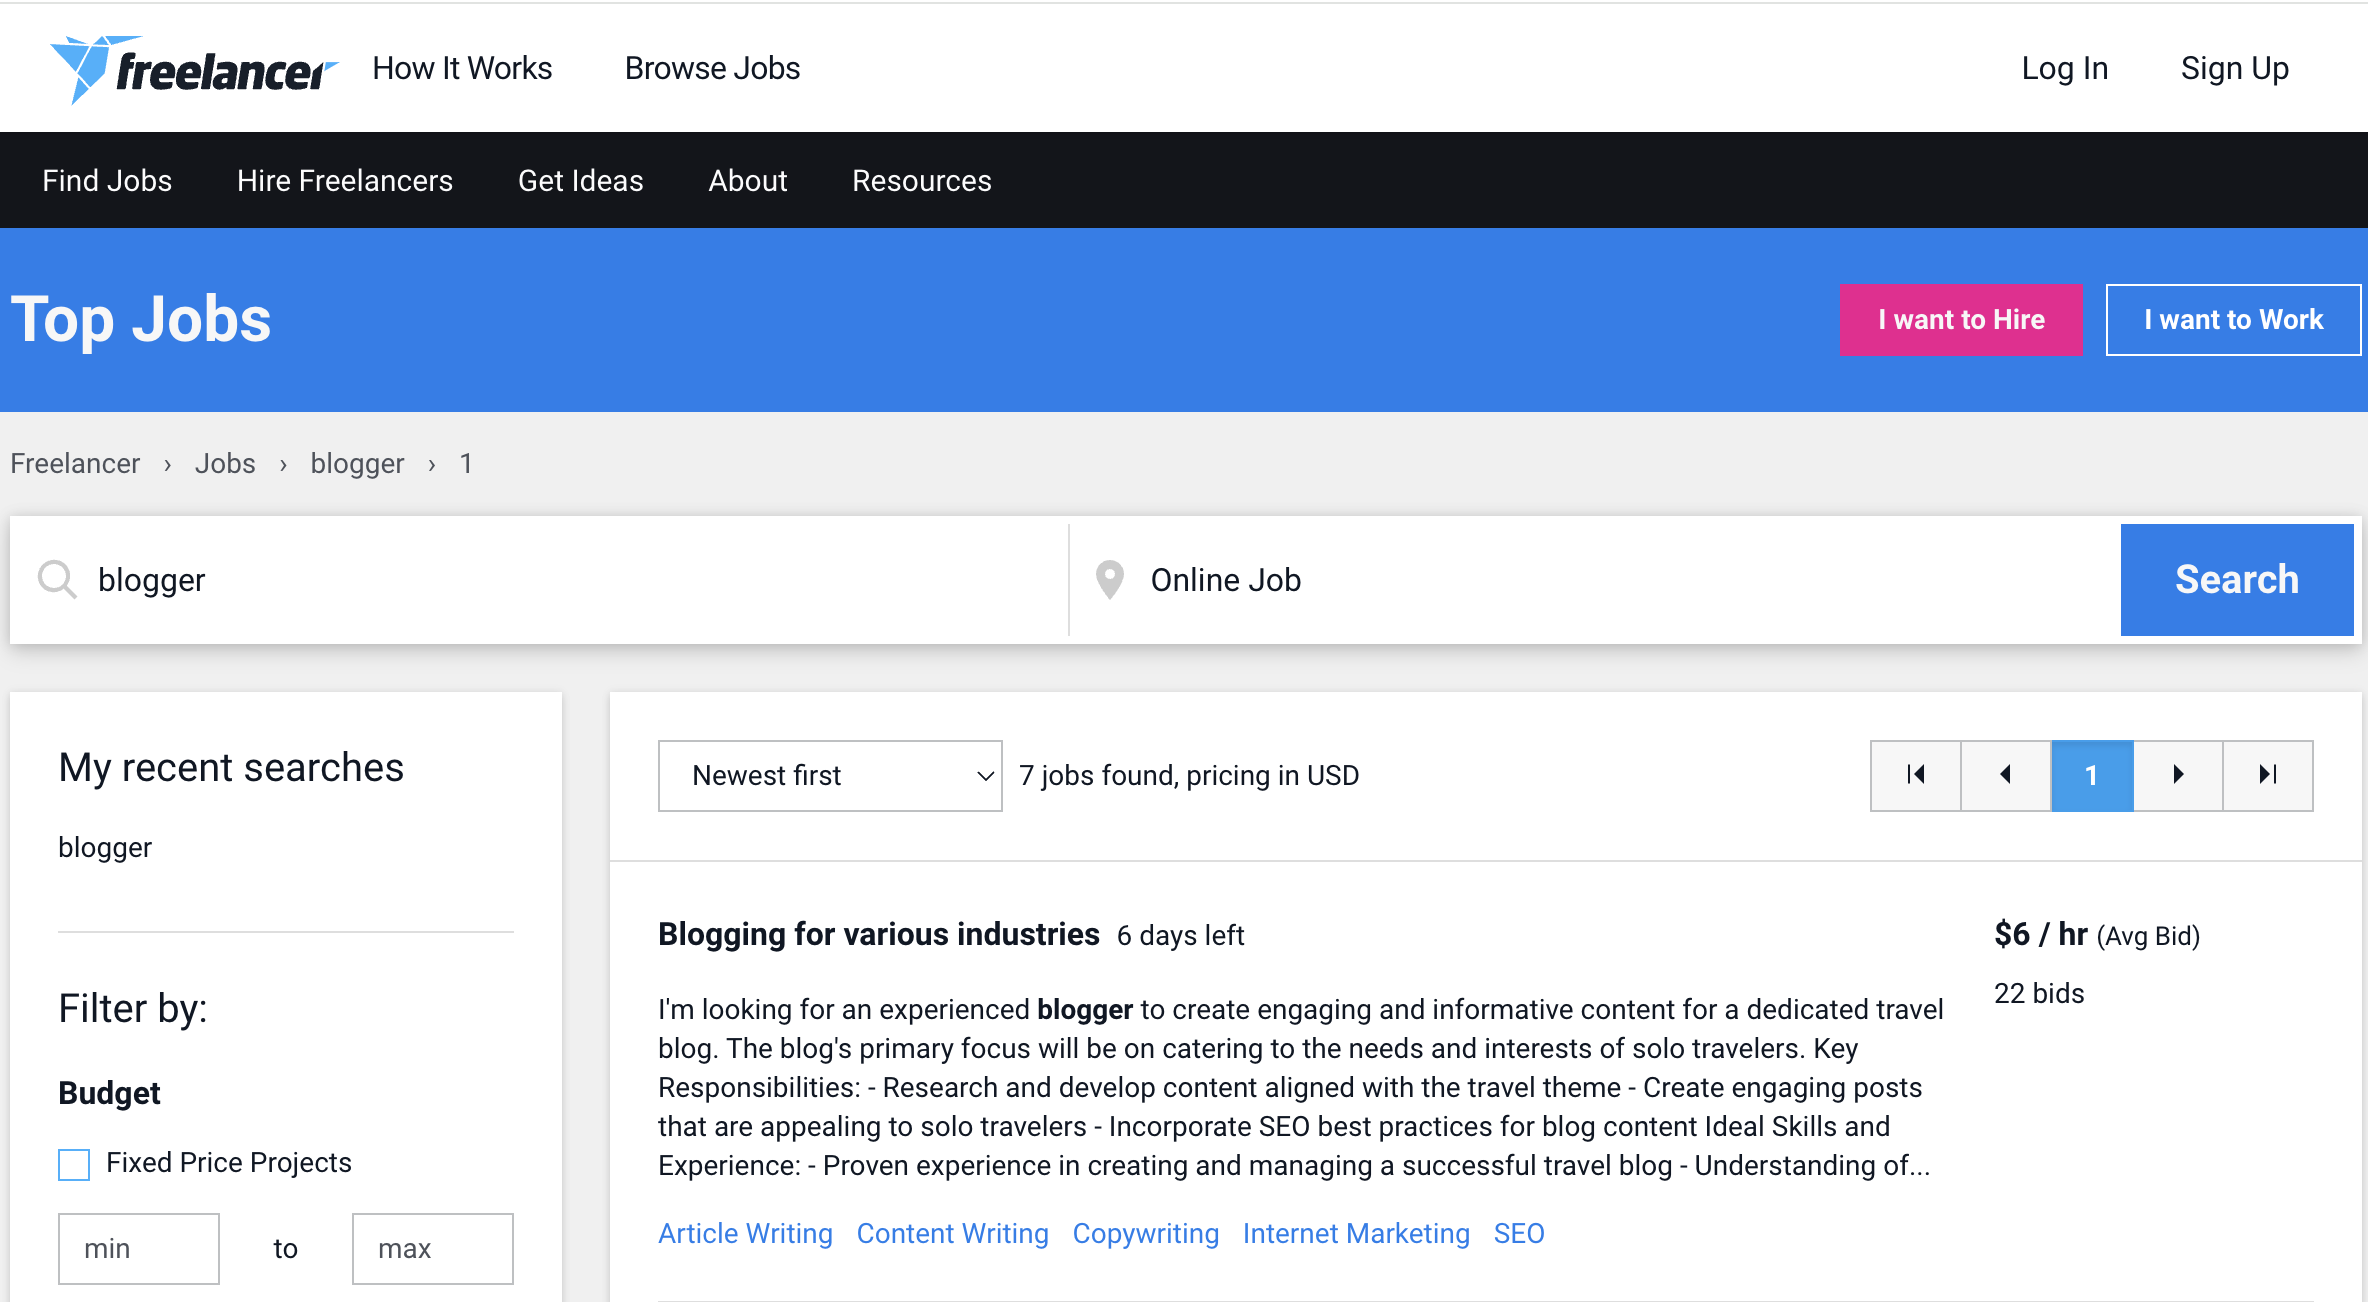Go to previous page arrow
2368x1302 pixels.
[x=2005, y=775]
